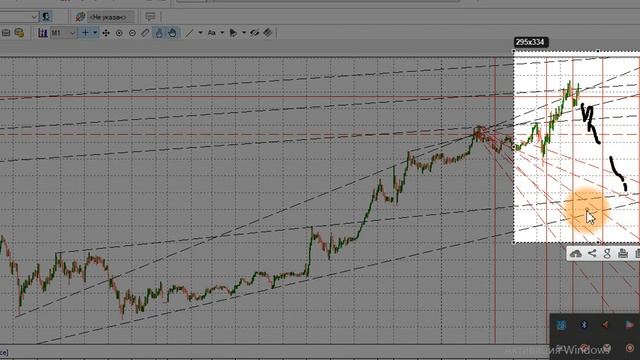Viewport: 640px width, 360px height.
Task: Click the globe icon with red cross
Action: (x=80, y=17)
